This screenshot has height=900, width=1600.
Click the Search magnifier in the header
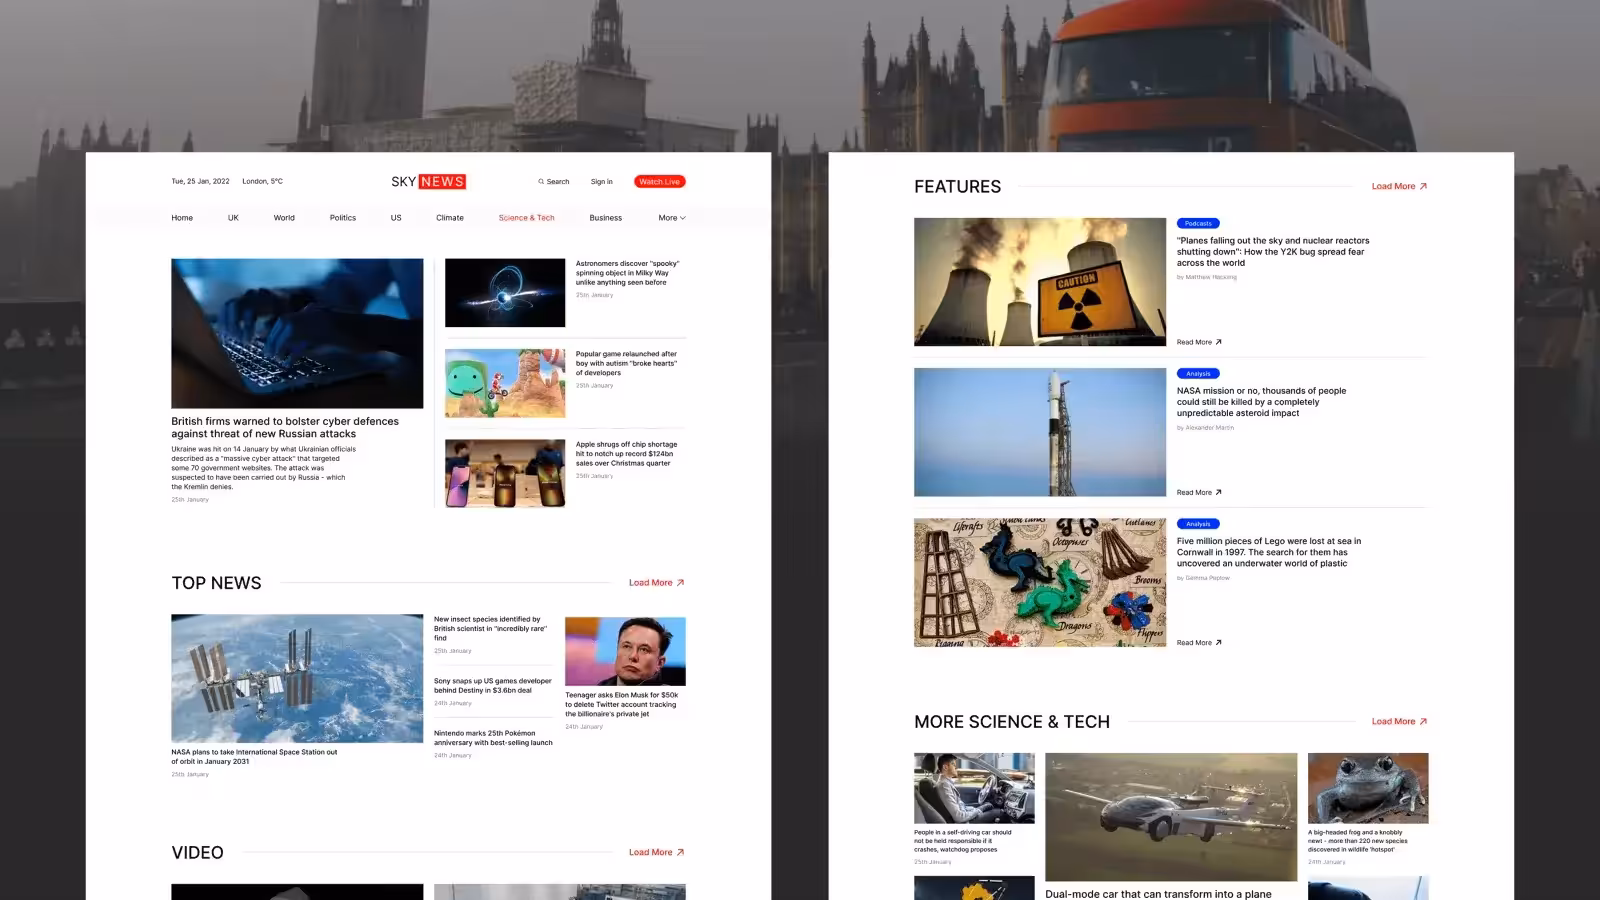[541, 182]
